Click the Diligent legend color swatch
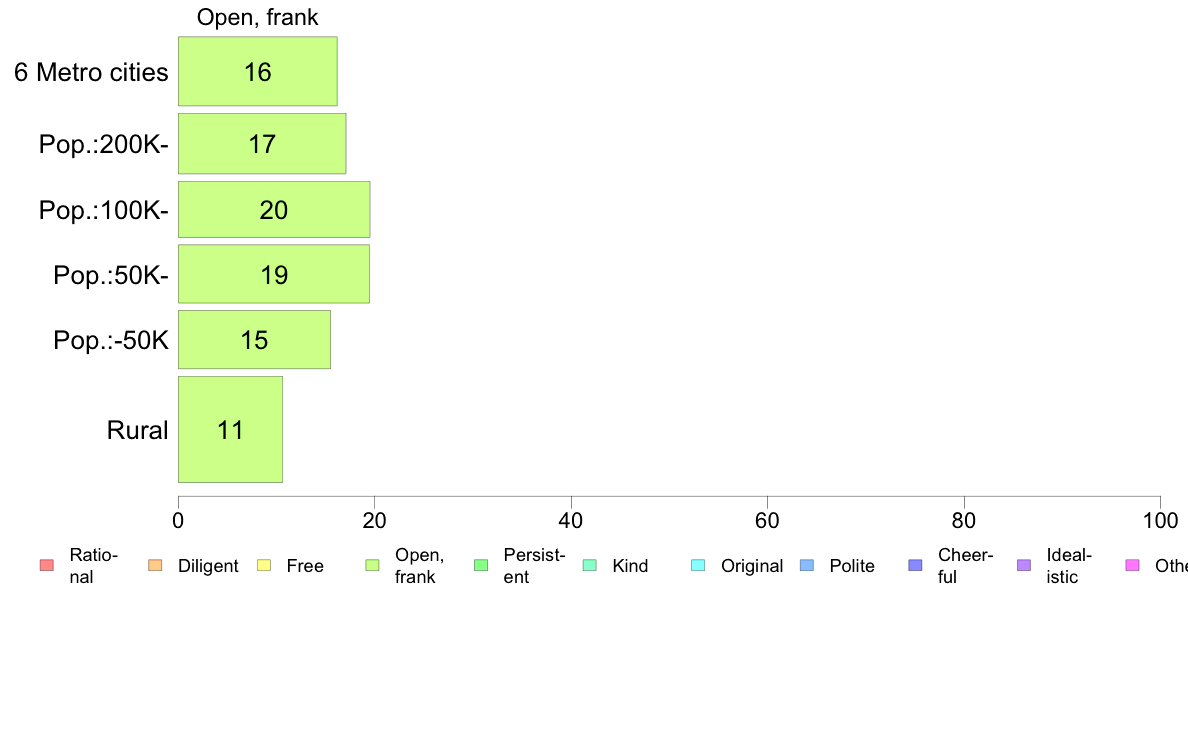 click(155, 565)
